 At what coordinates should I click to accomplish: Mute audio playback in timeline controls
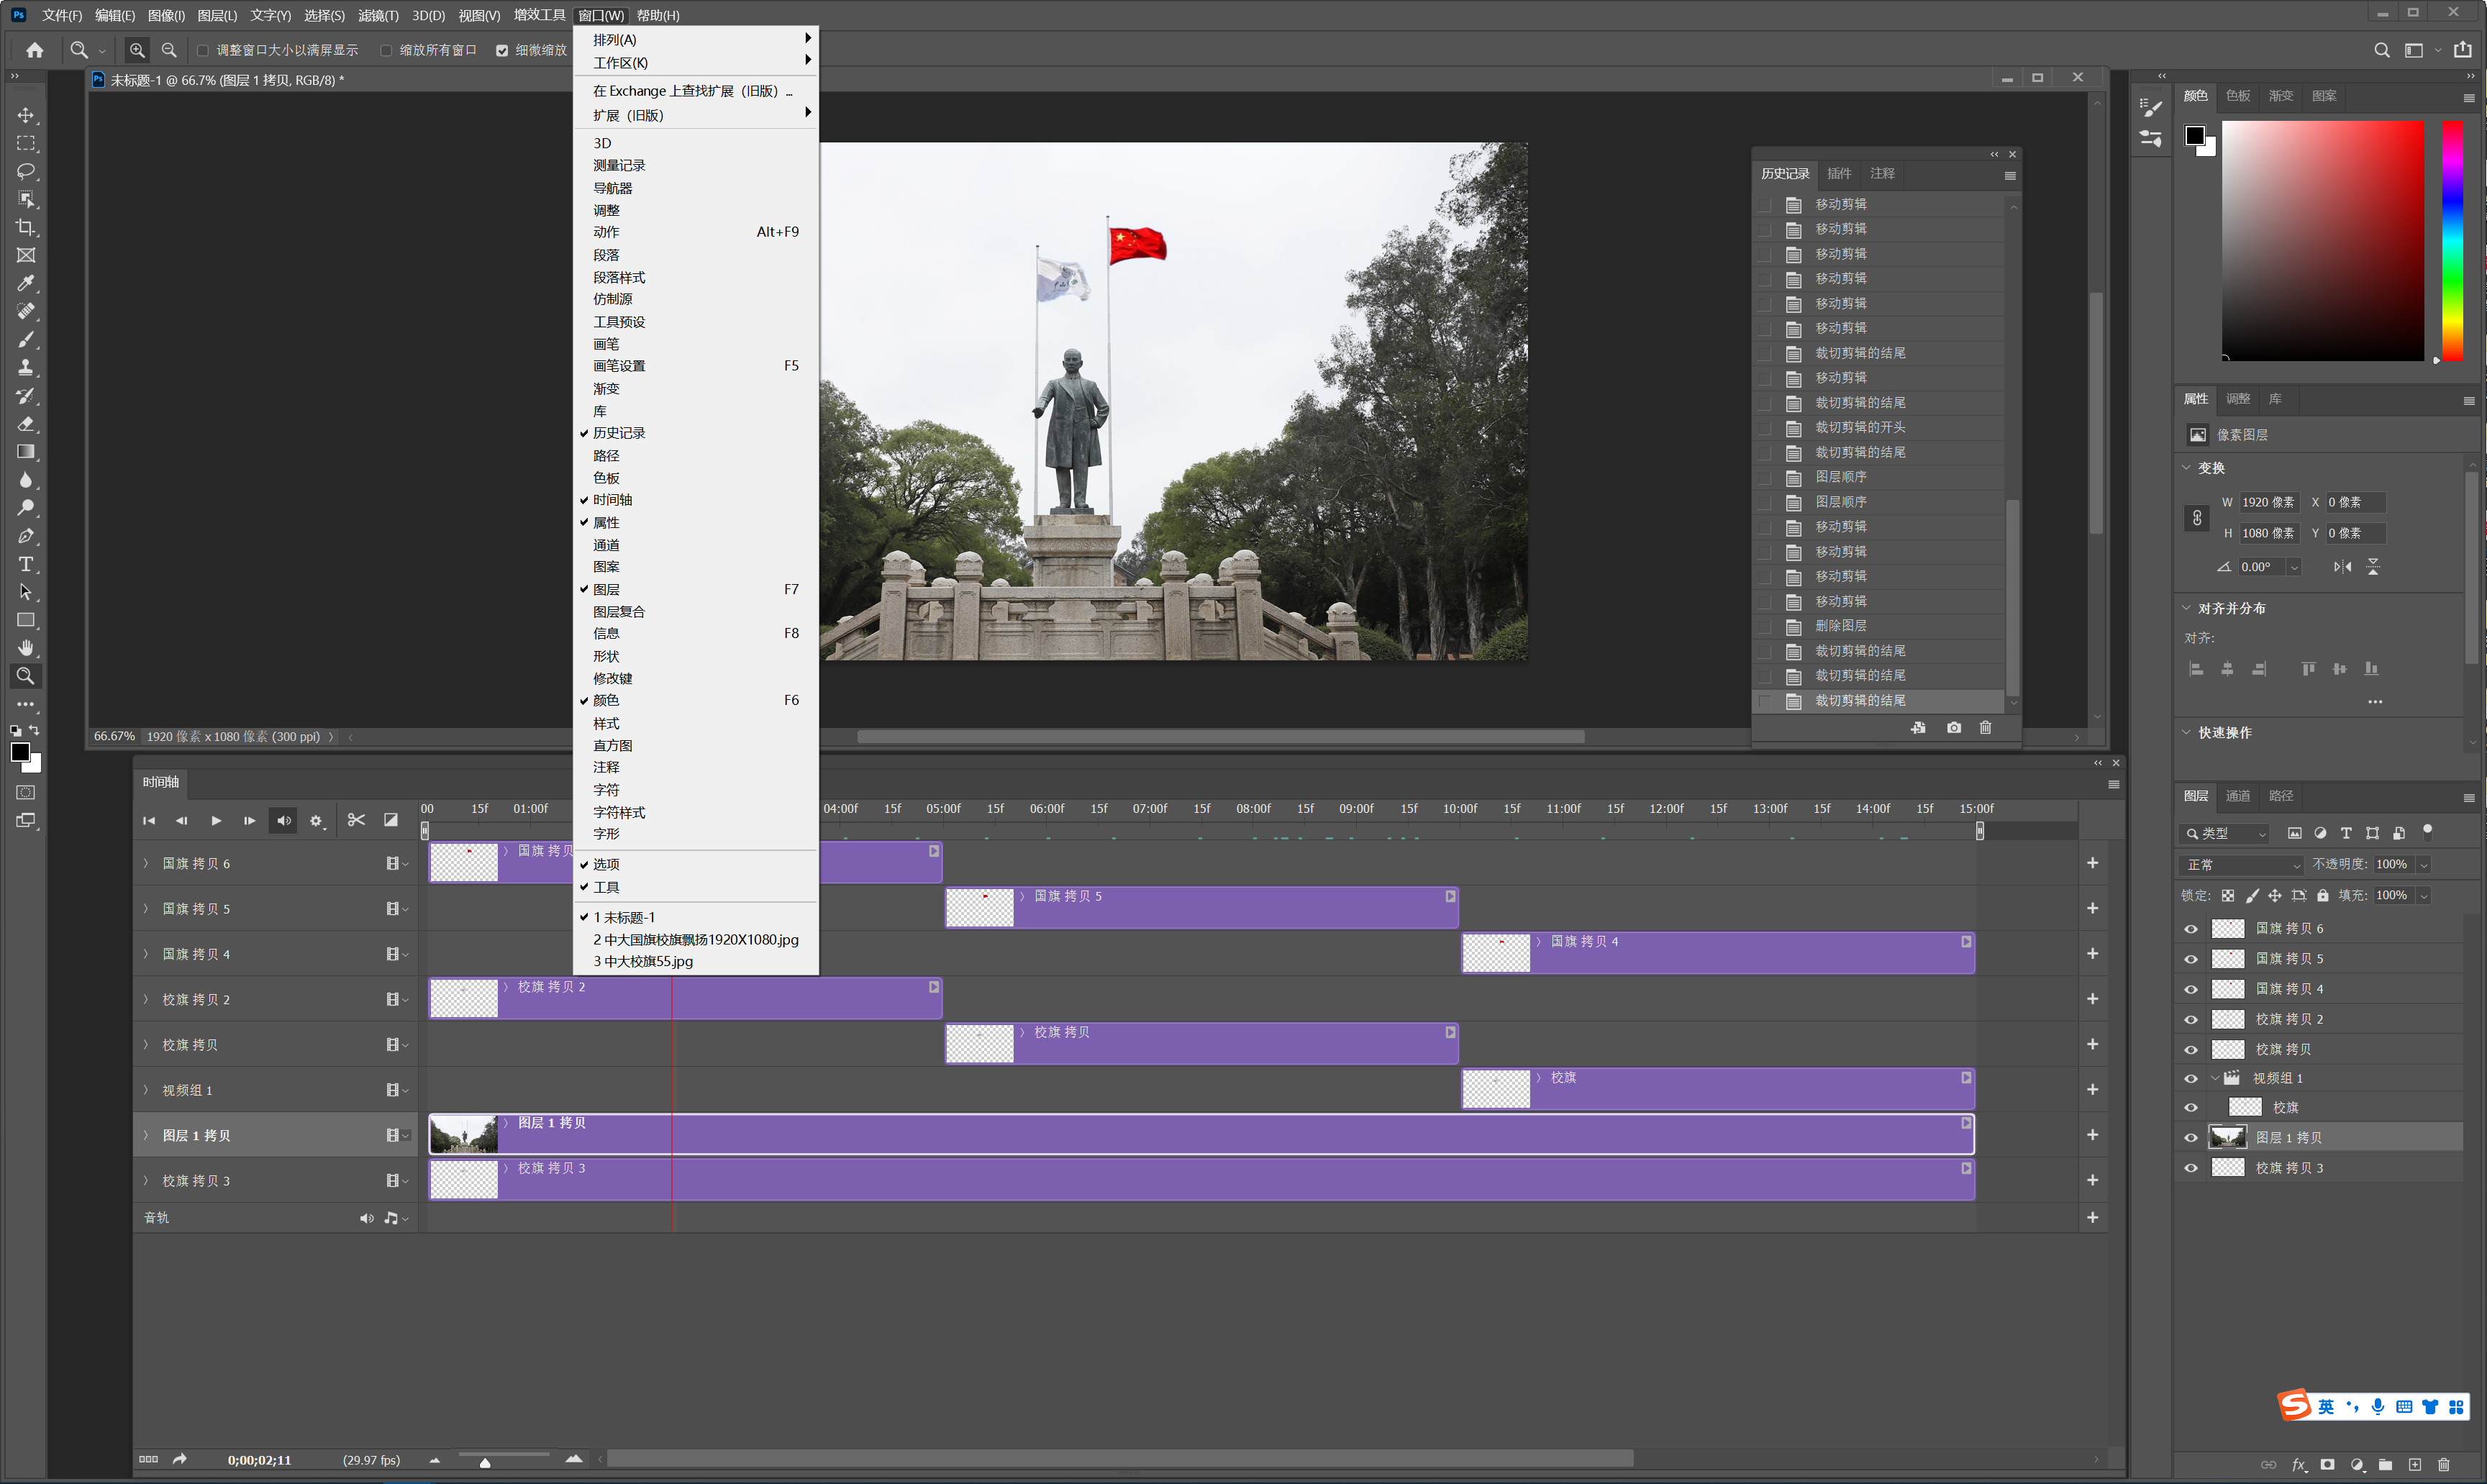pyautogui.click(x=284, y=820)
